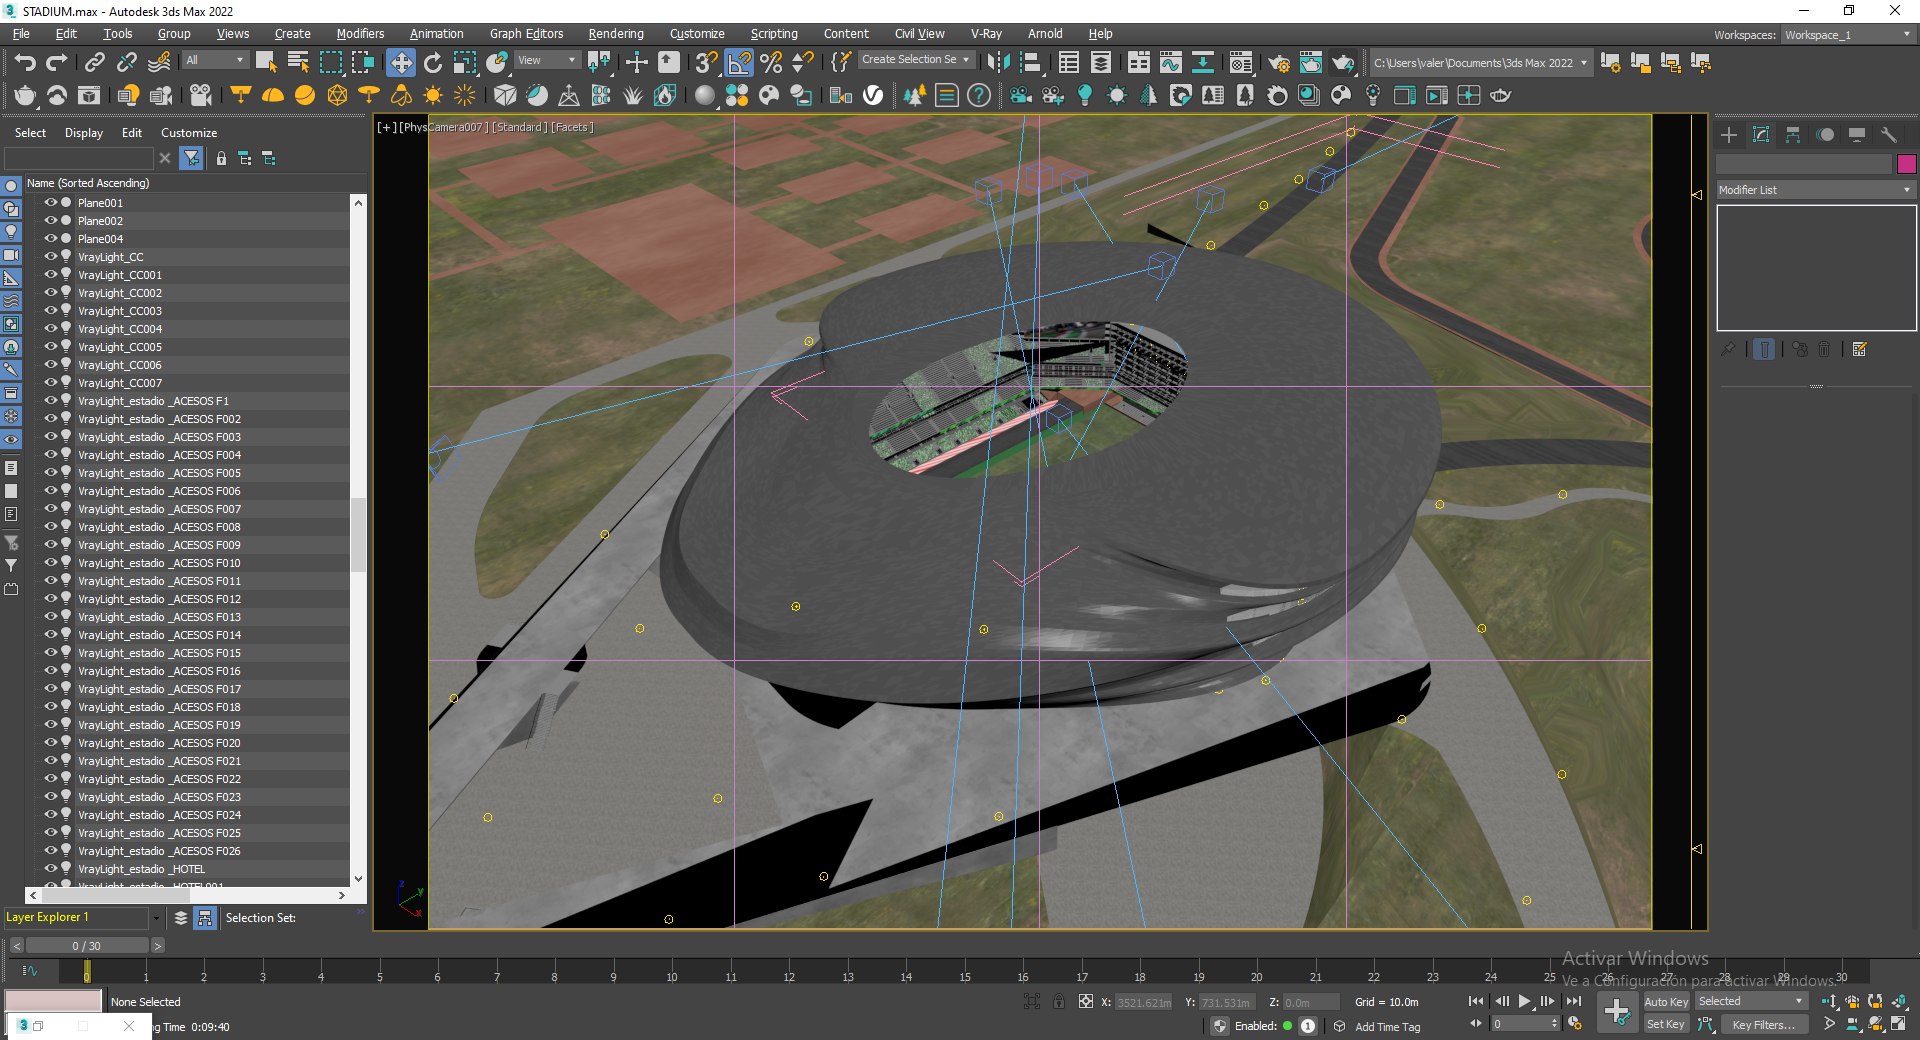This screenshot has width=1920, height=1040.
Task: Toggle visibility of VrayLight_CC003
Action: 50,310
